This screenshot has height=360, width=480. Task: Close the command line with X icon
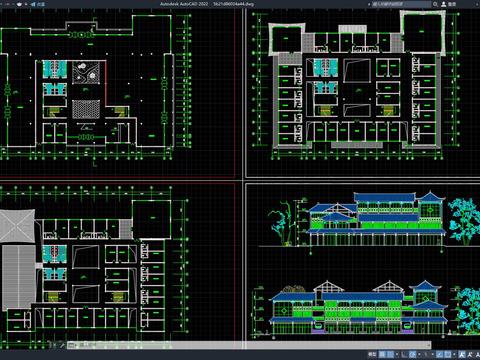55,345
